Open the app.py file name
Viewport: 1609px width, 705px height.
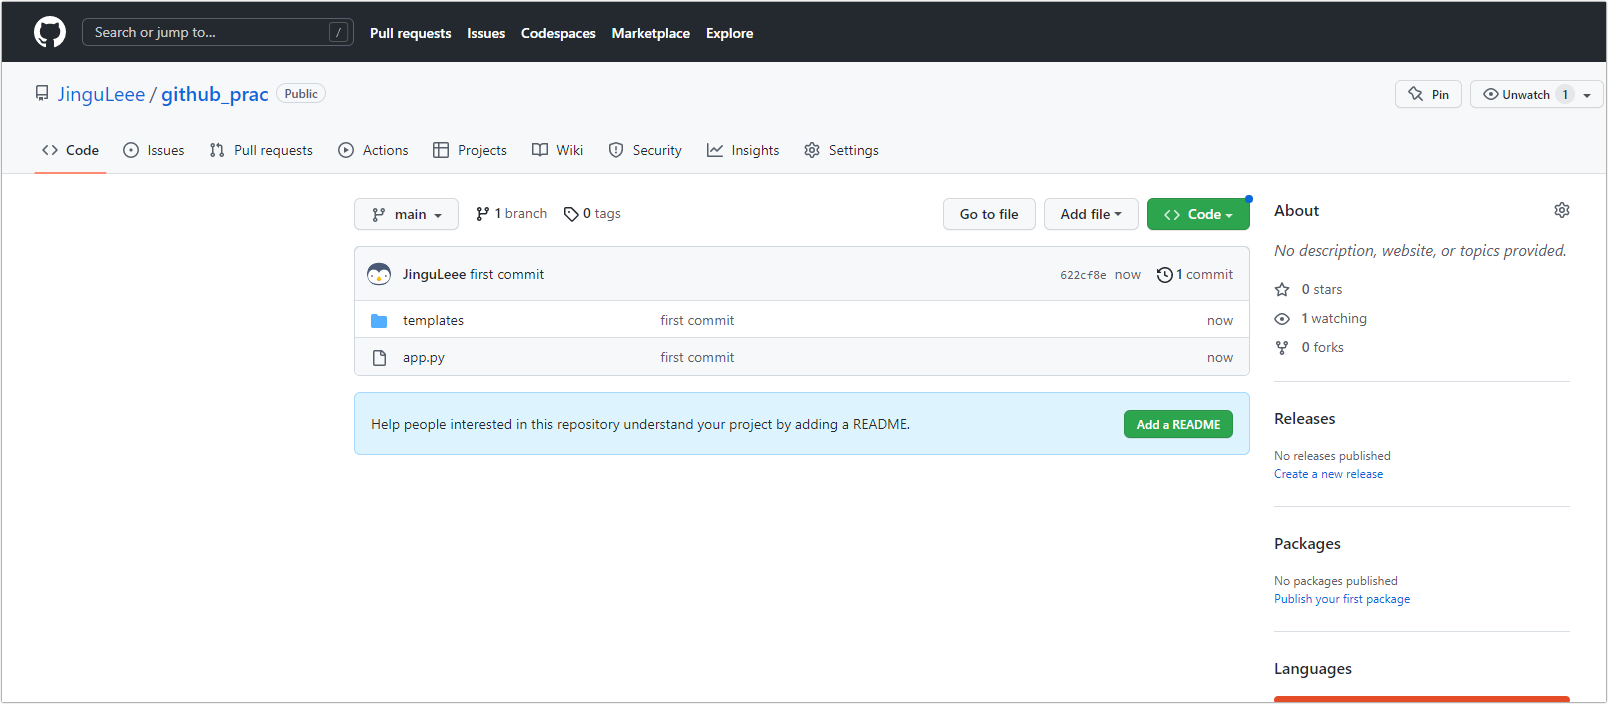[x=424, y=357]
